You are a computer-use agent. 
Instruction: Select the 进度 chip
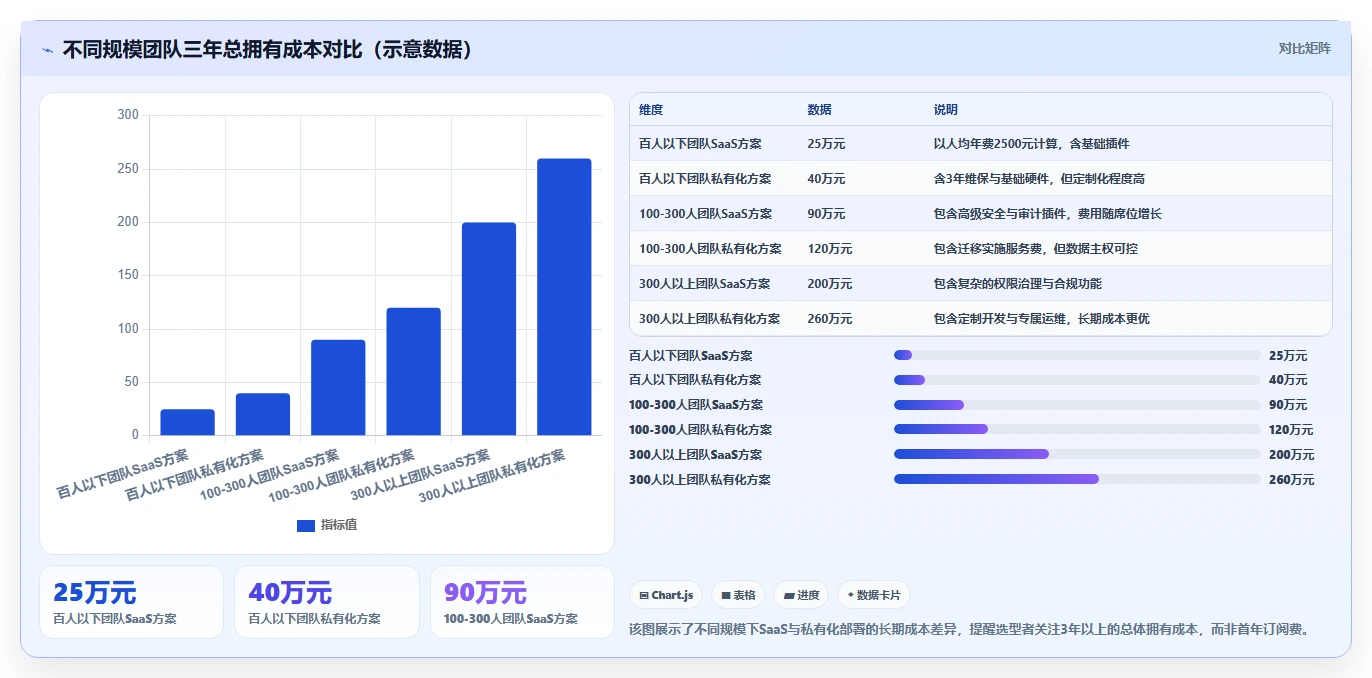801,595
